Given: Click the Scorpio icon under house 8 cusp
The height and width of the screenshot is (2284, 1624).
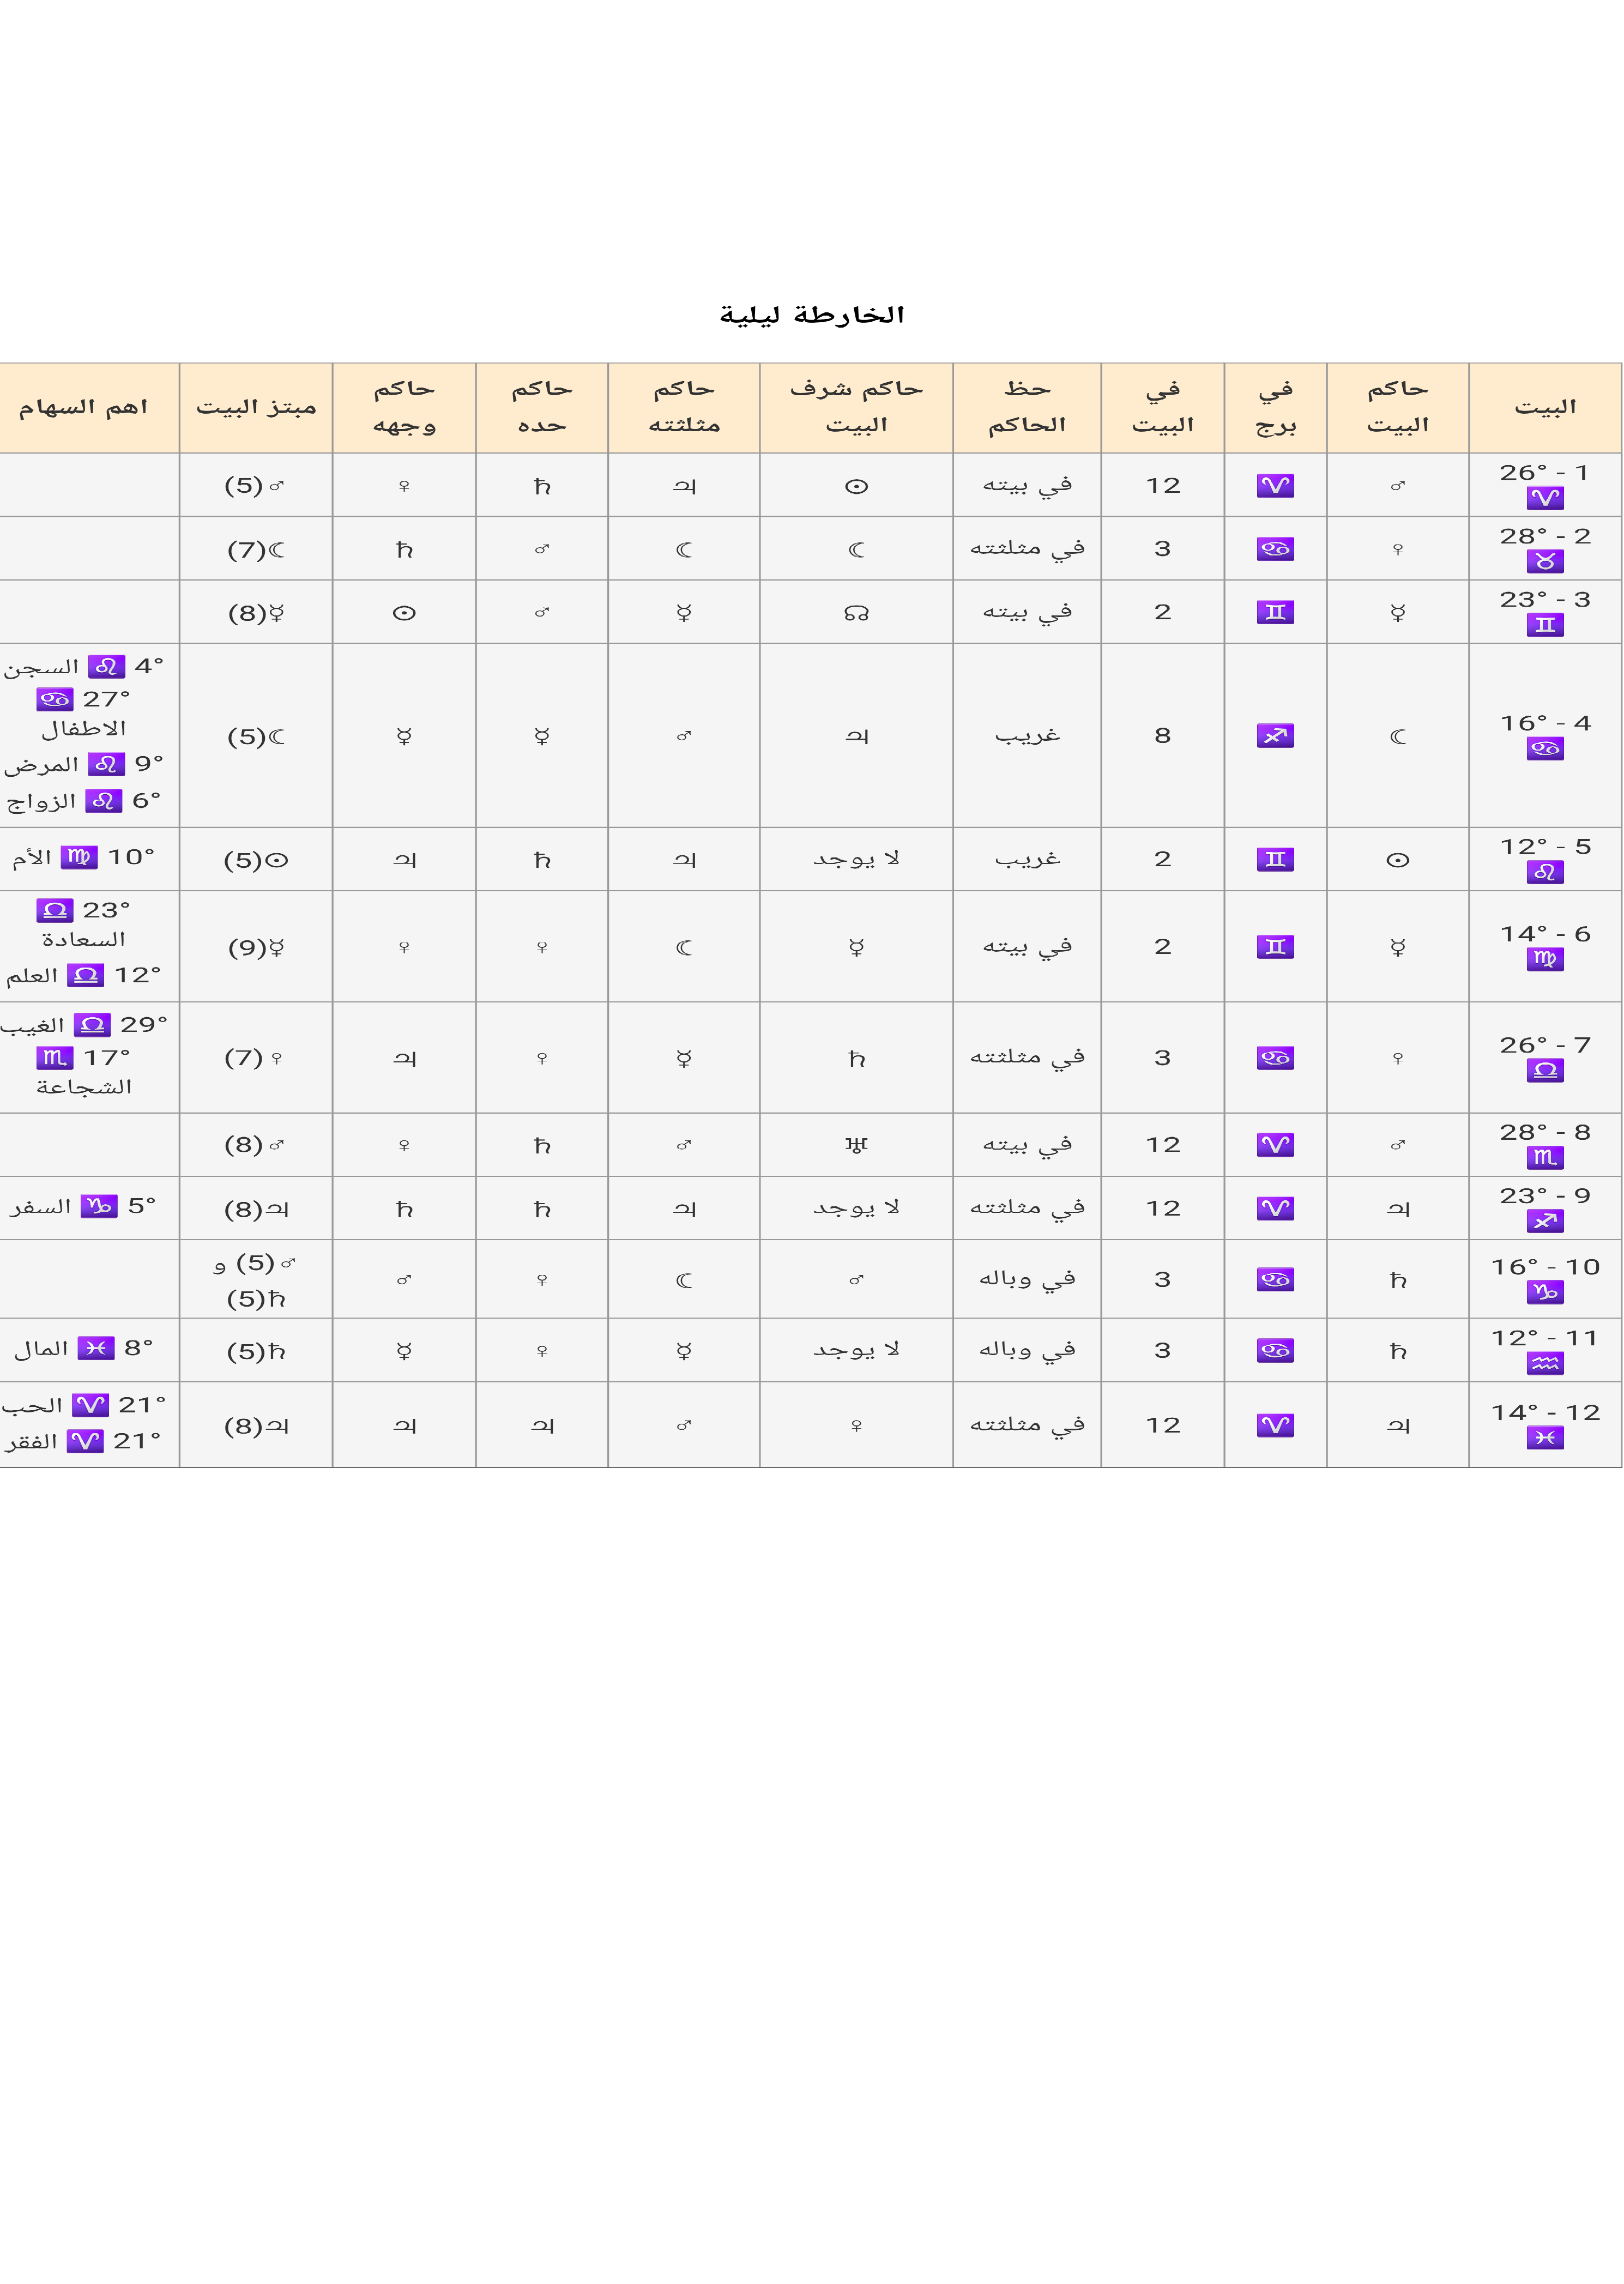Looking at the screenshot, I should point(1545,1158).
